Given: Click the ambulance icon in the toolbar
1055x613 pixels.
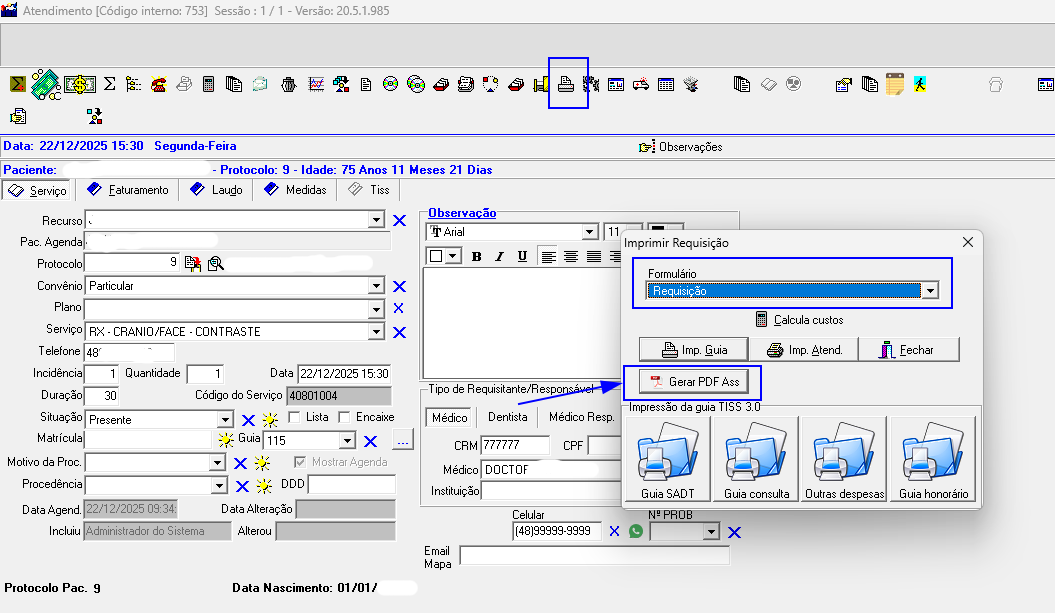Looking at the screenshot, I should click(640, 85).
